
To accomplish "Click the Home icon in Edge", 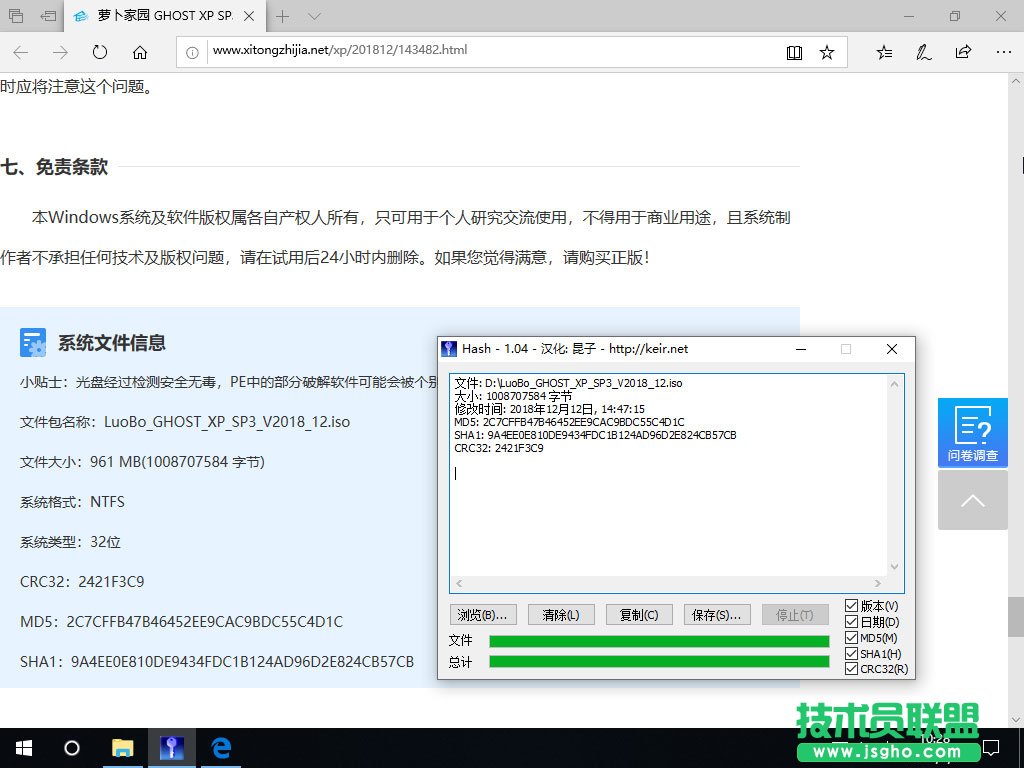I will [140, 52].
